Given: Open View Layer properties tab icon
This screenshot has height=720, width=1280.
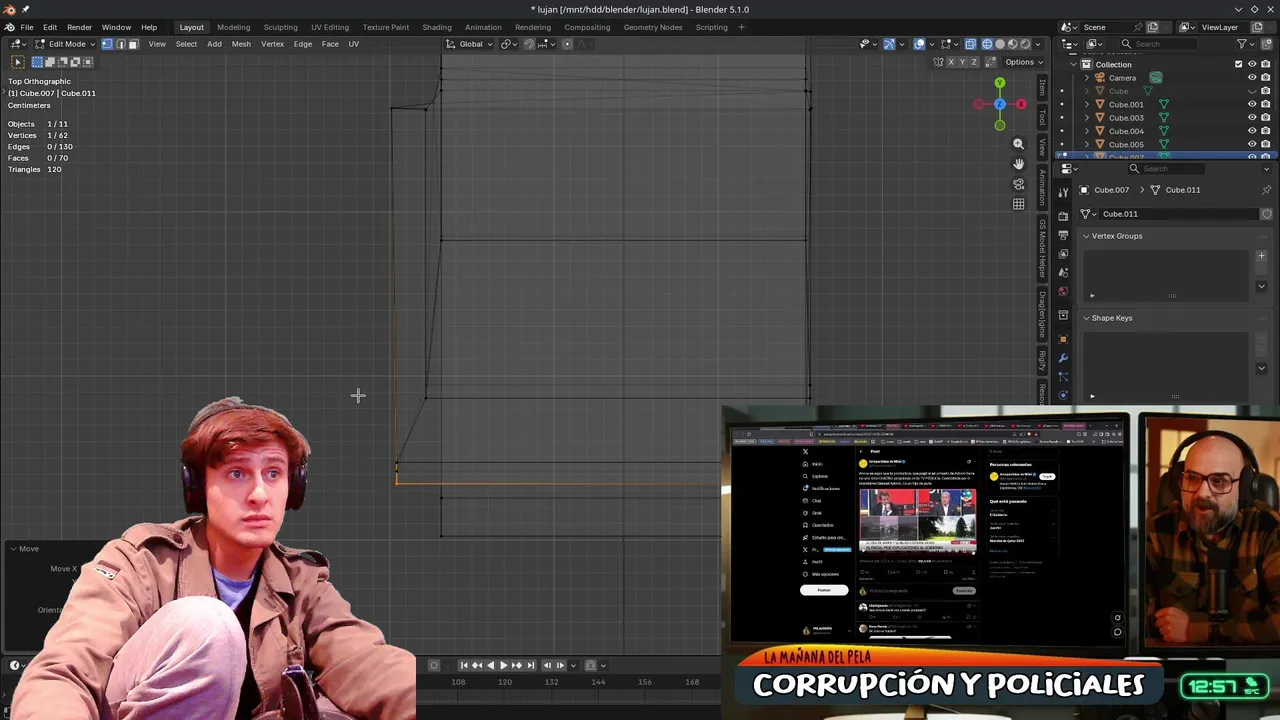Looking at the screenshot, I should pos(1063,254).
